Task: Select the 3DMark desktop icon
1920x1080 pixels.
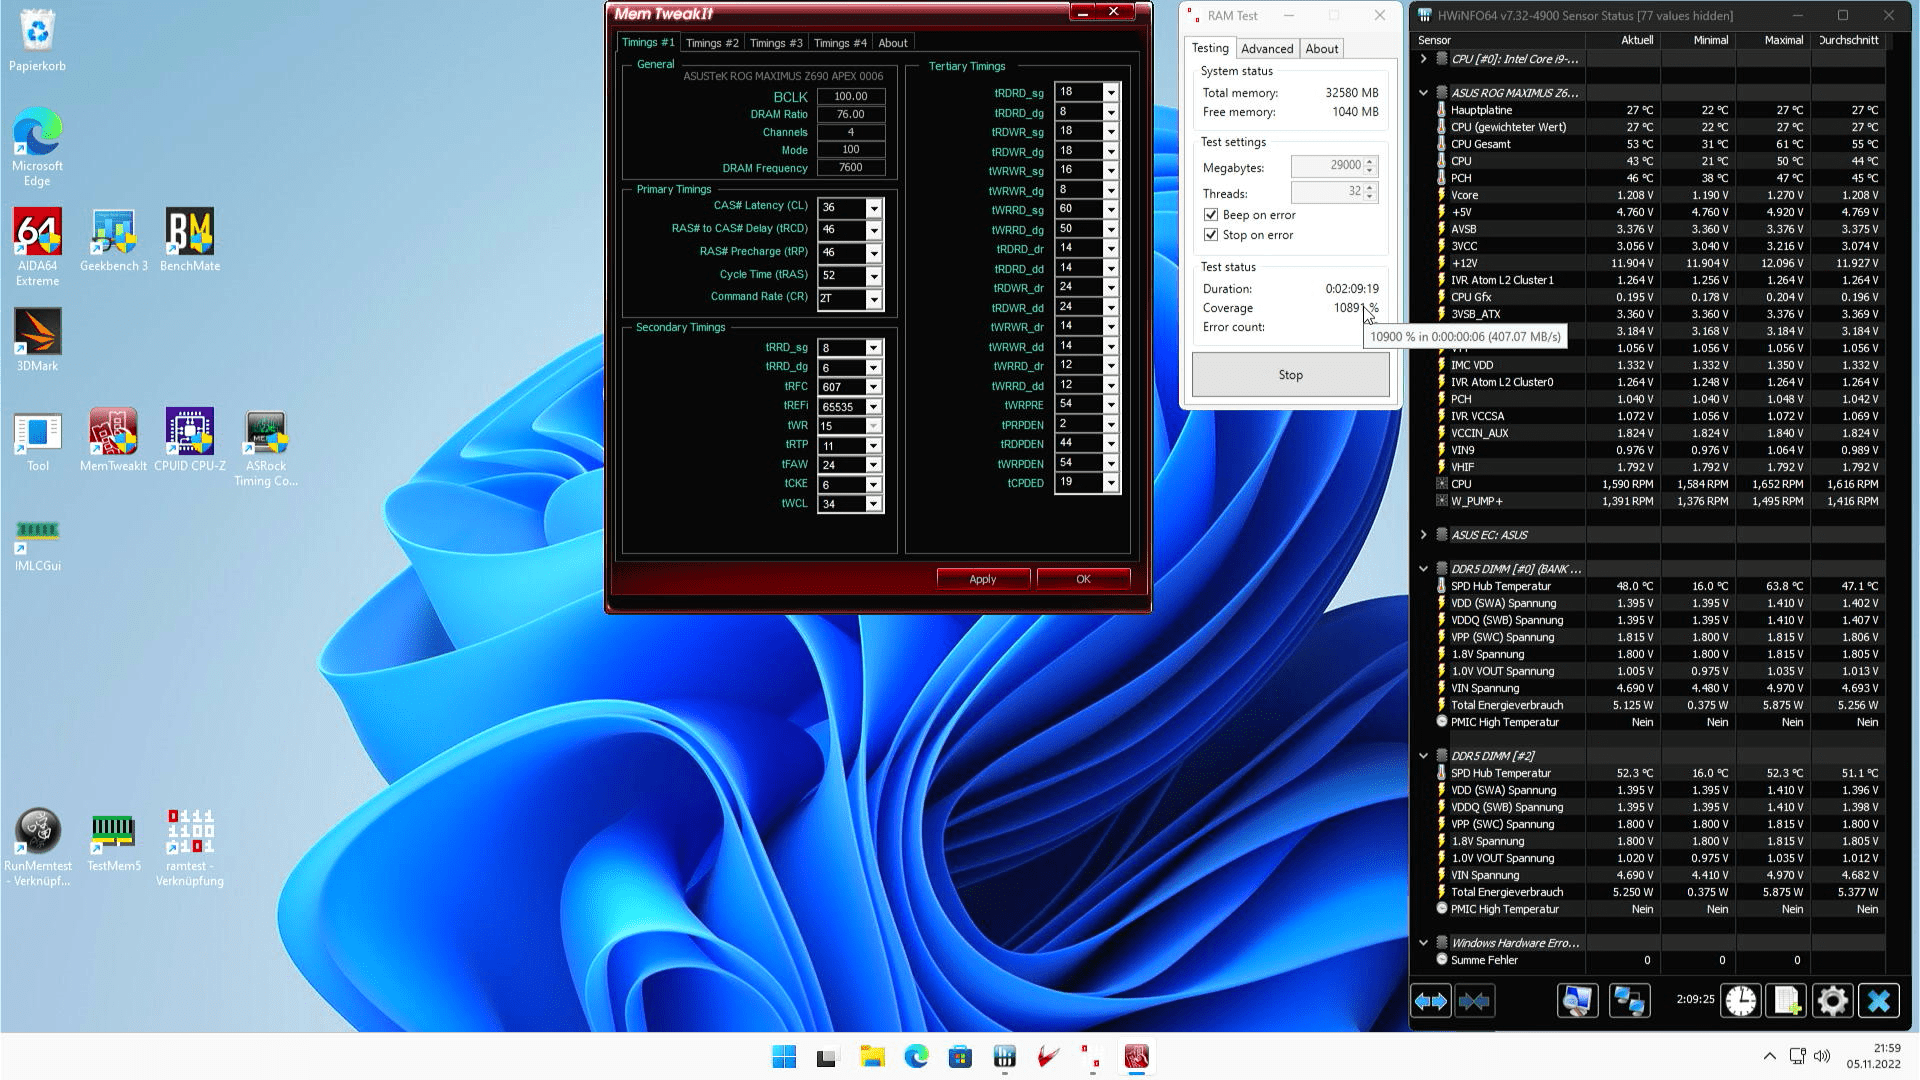Action: (38, 340)
